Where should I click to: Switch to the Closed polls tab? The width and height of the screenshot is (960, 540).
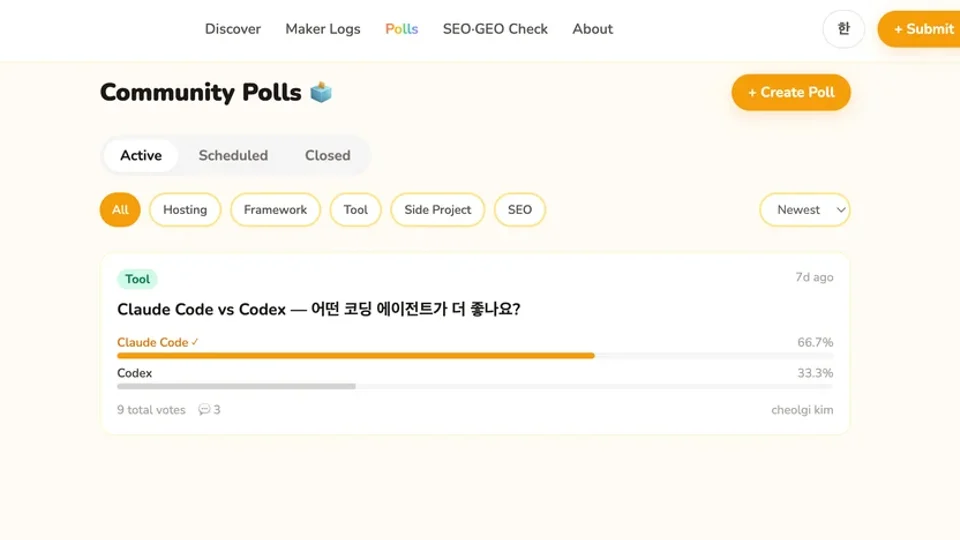click(327, 156)
